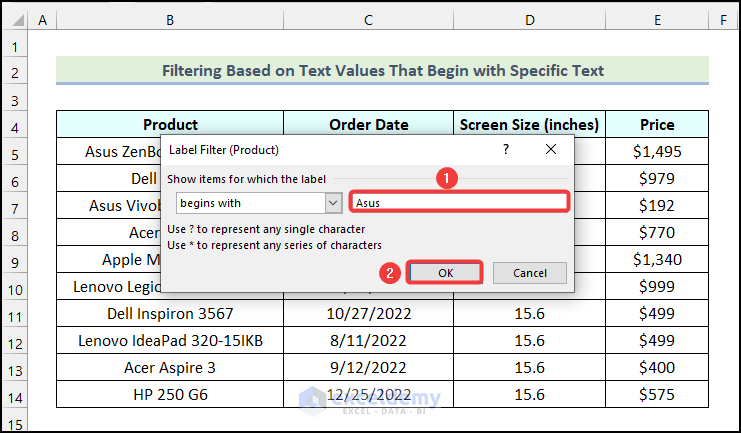Close the Label Filter dialog
The image size is (741, 433).
(x=551, y=149)
